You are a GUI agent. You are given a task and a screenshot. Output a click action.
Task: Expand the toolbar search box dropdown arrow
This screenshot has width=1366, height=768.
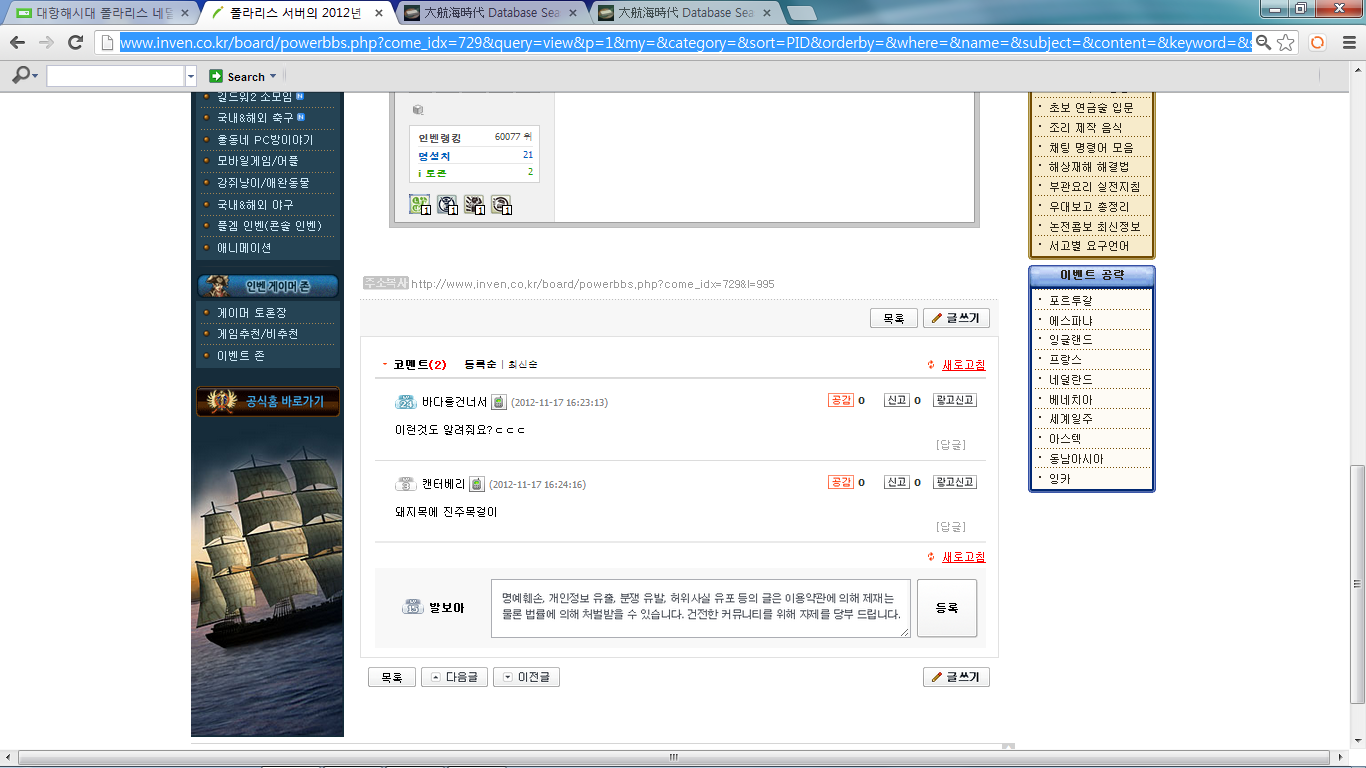(x=191, y=76)
